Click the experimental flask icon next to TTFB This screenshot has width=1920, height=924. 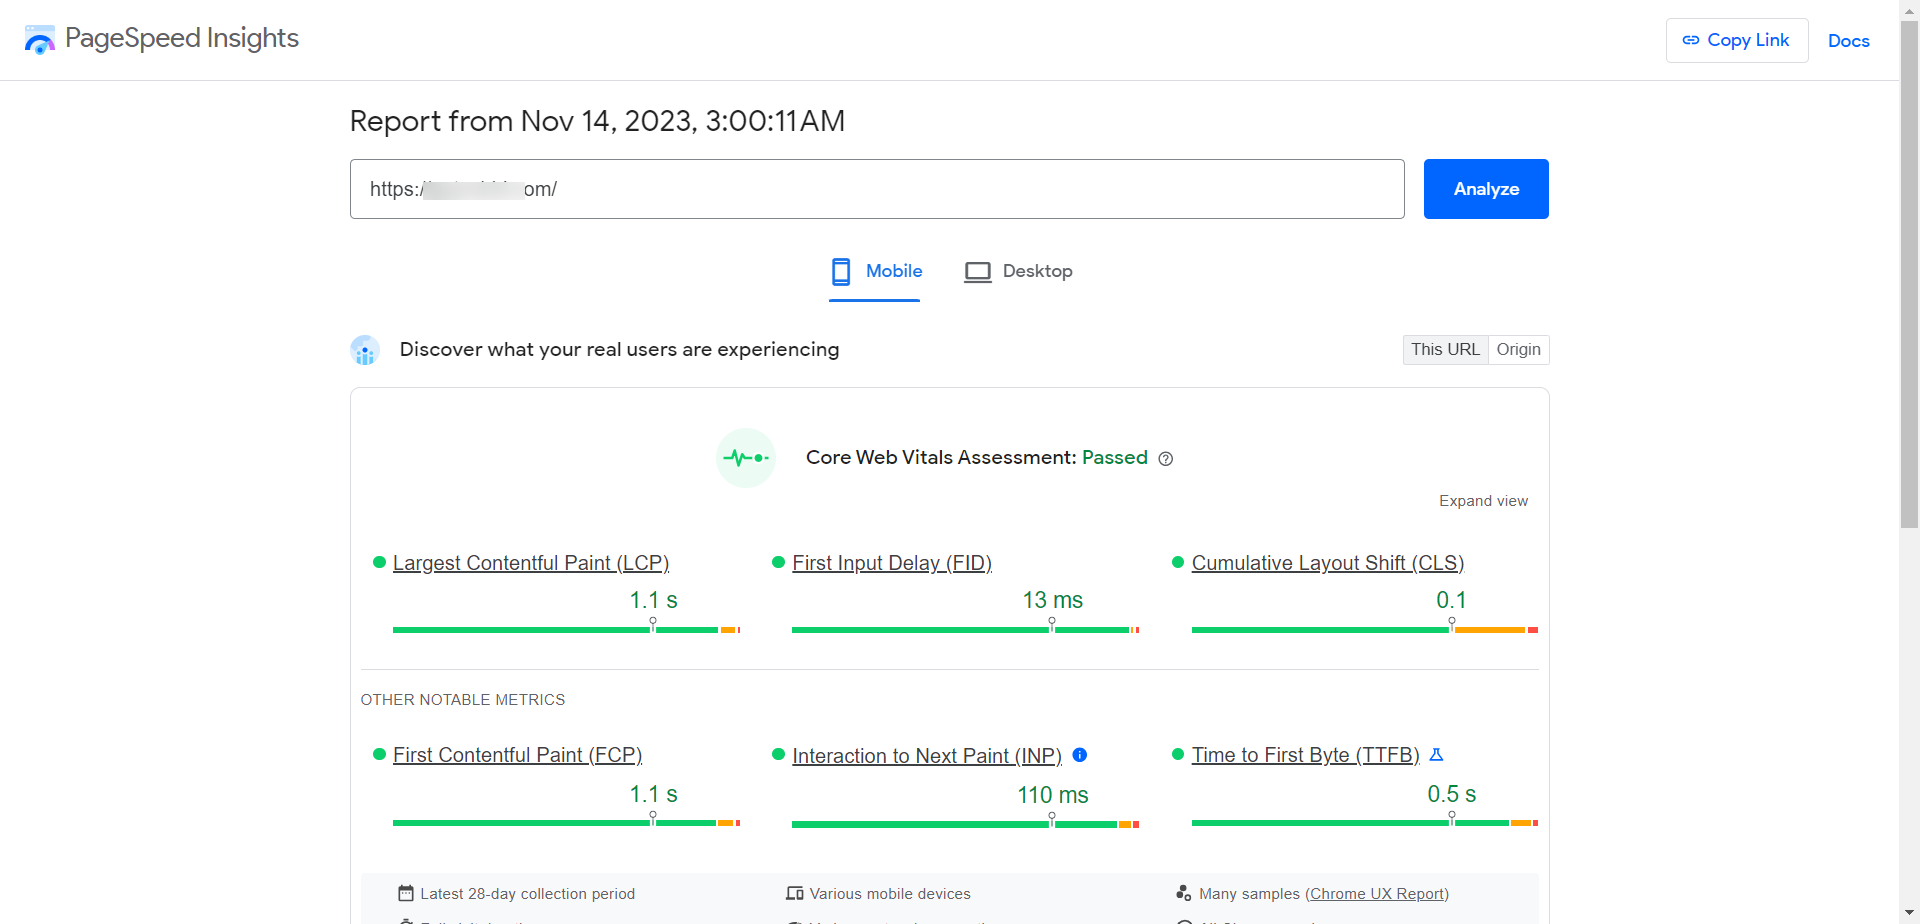(x=1438, y=754)
